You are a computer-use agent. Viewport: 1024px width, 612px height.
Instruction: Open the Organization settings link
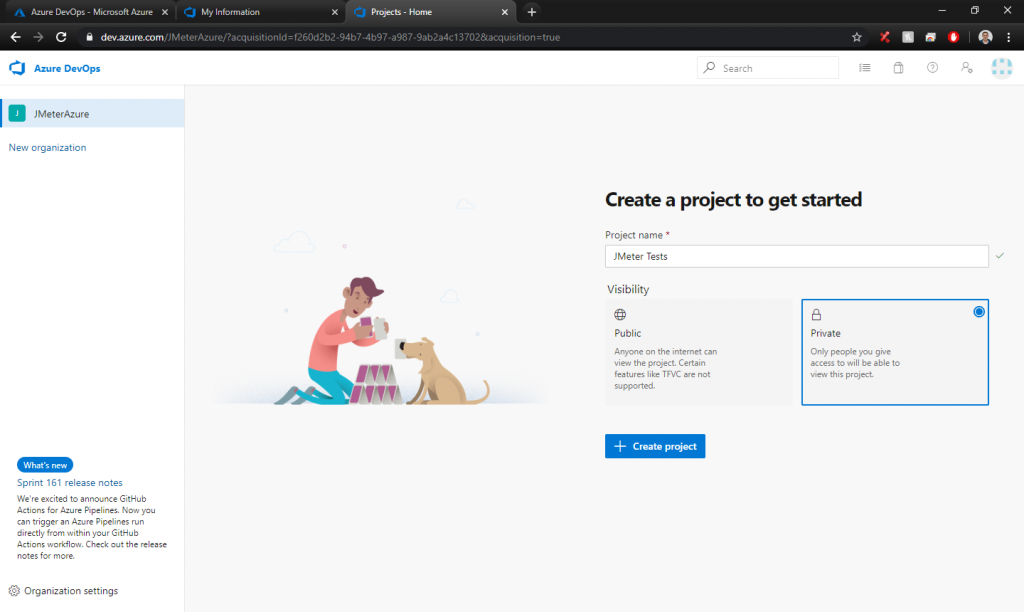(71, 590)
